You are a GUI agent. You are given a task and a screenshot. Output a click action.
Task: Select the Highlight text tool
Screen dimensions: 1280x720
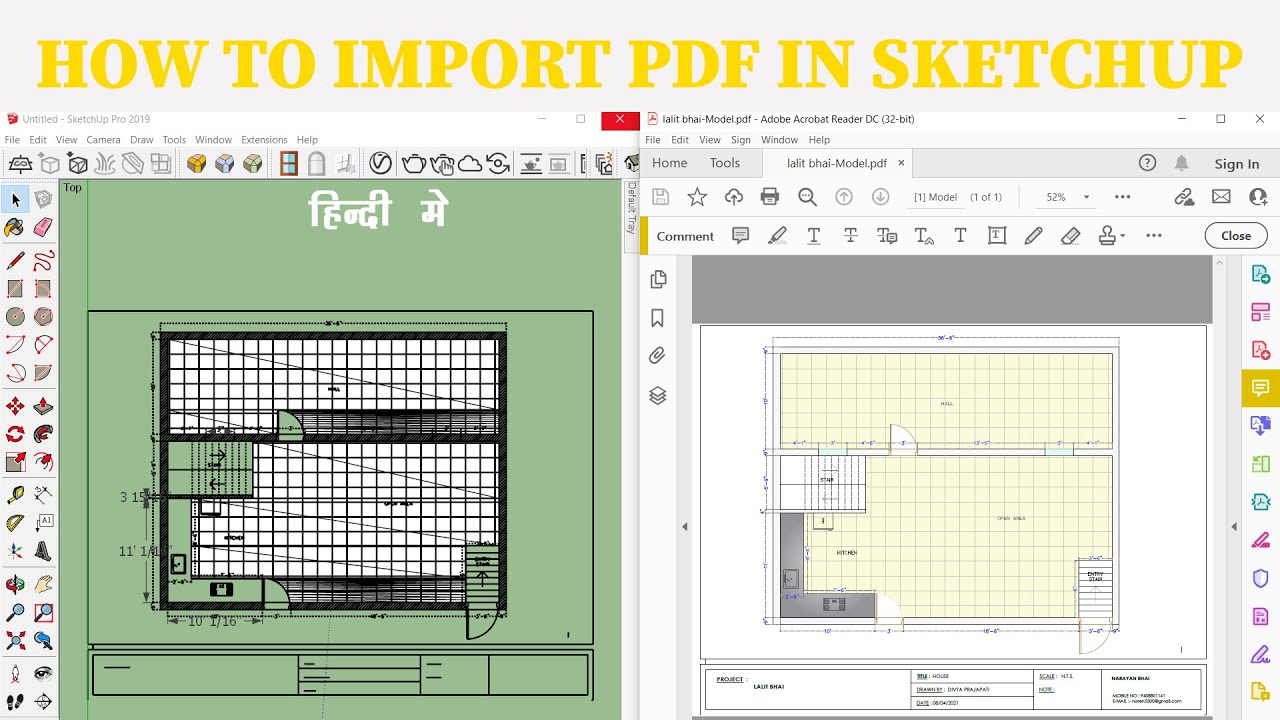[777, 236]
